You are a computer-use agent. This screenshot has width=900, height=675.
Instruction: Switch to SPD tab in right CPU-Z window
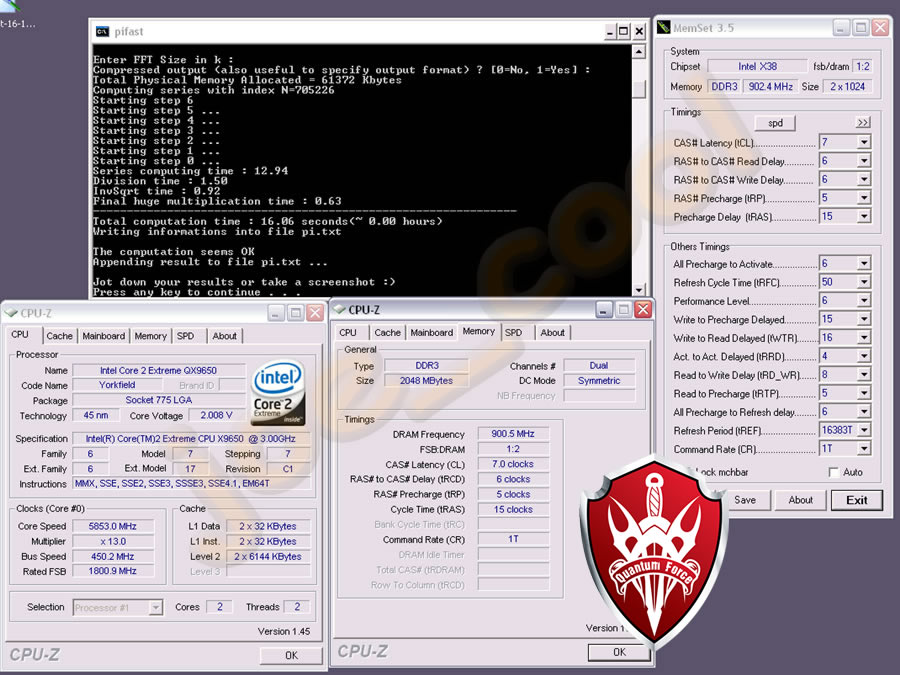(x=514, y=332)
